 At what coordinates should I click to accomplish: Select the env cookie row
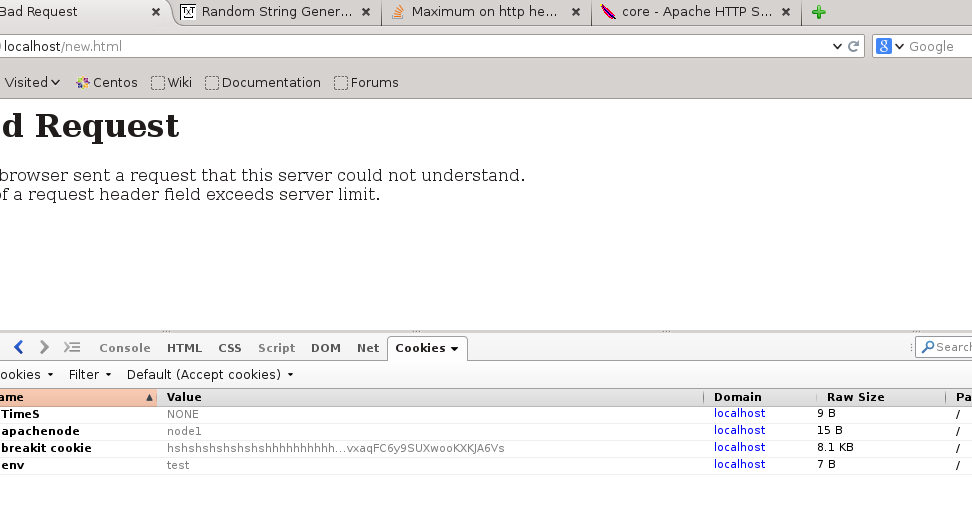point(486,465)
